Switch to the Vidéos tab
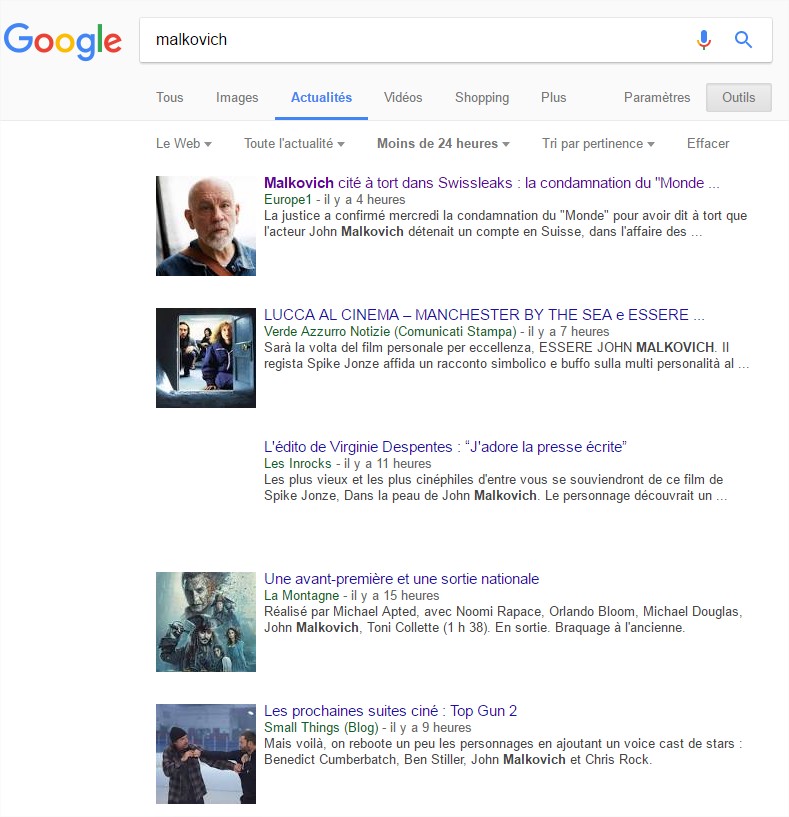 click(403, 97)
